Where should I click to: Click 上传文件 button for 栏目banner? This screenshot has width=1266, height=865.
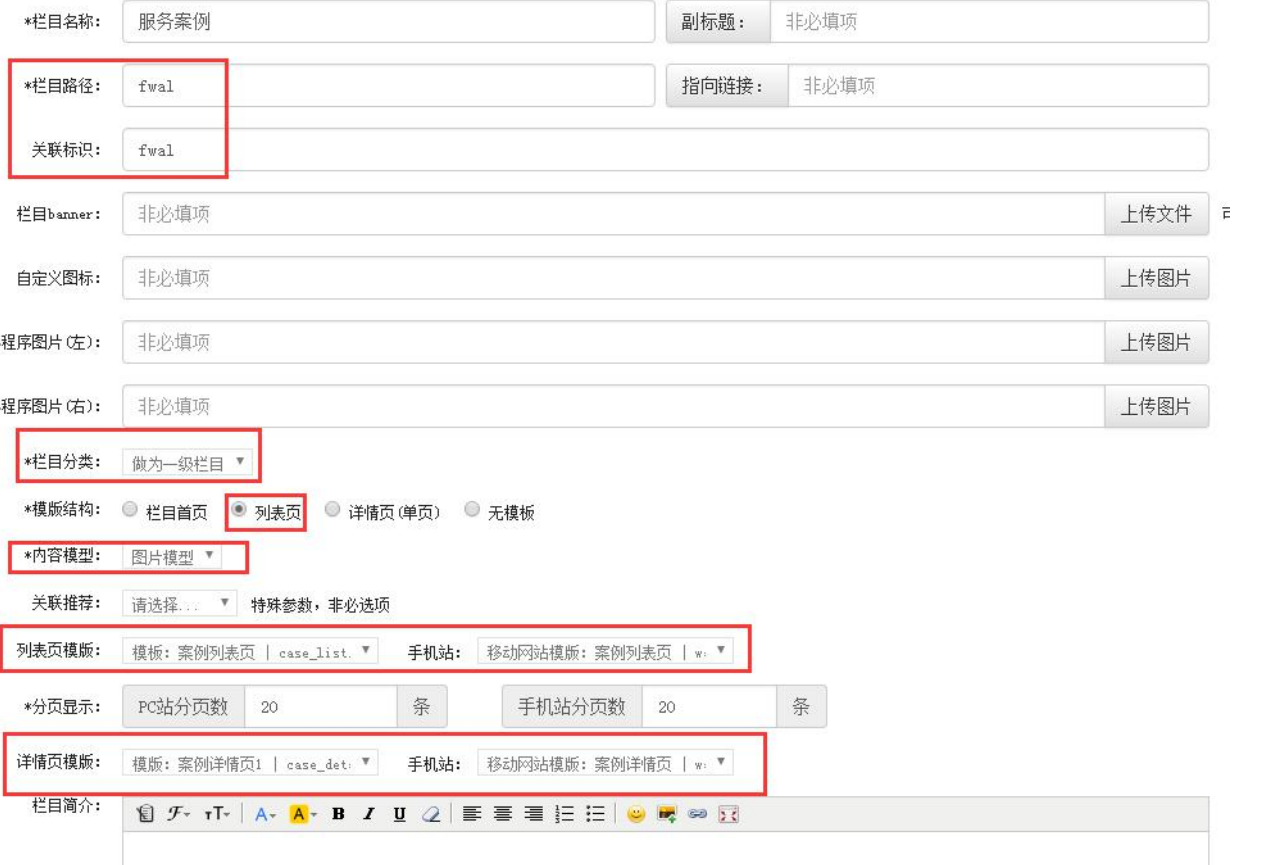tap(1156, 214)
